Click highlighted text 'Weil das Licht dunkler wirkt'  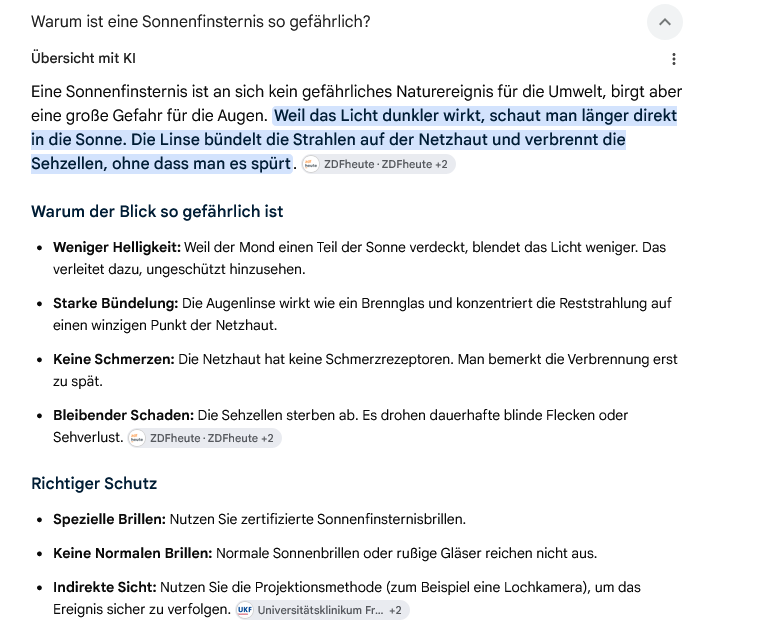379,116
